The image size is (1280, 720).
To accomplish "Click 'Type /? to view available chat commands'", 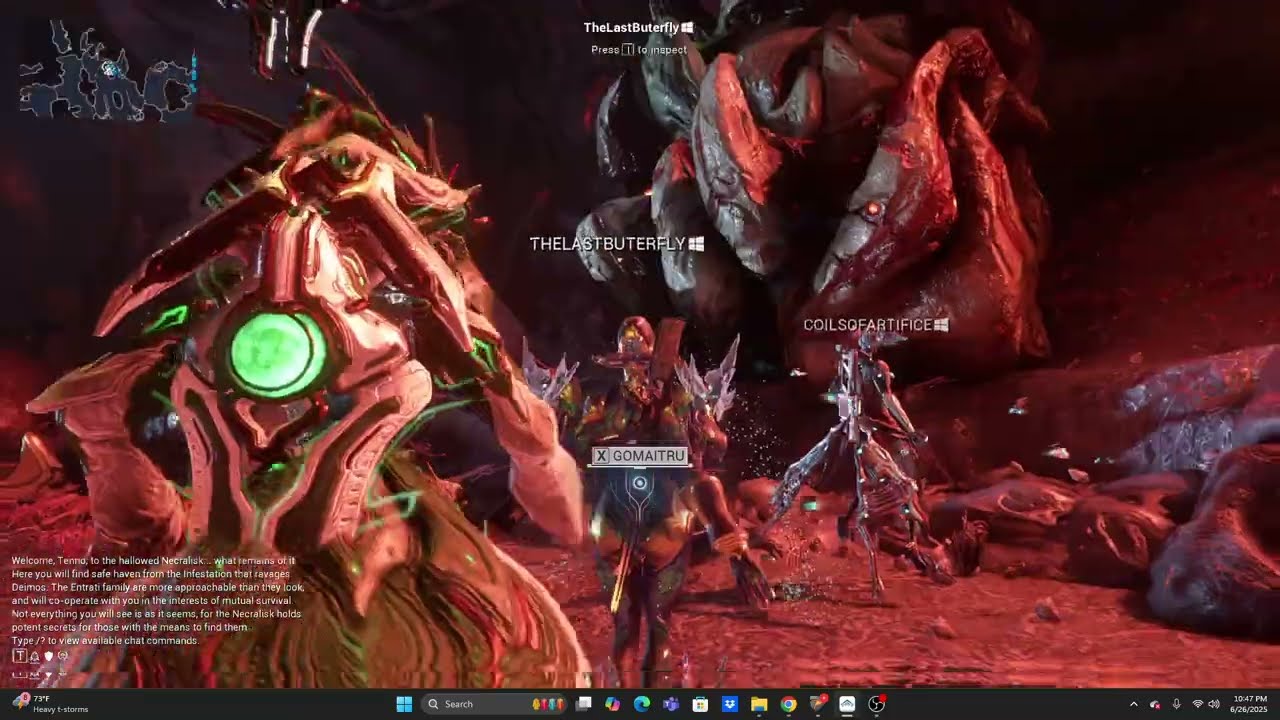I will click(x=105, y=640).
